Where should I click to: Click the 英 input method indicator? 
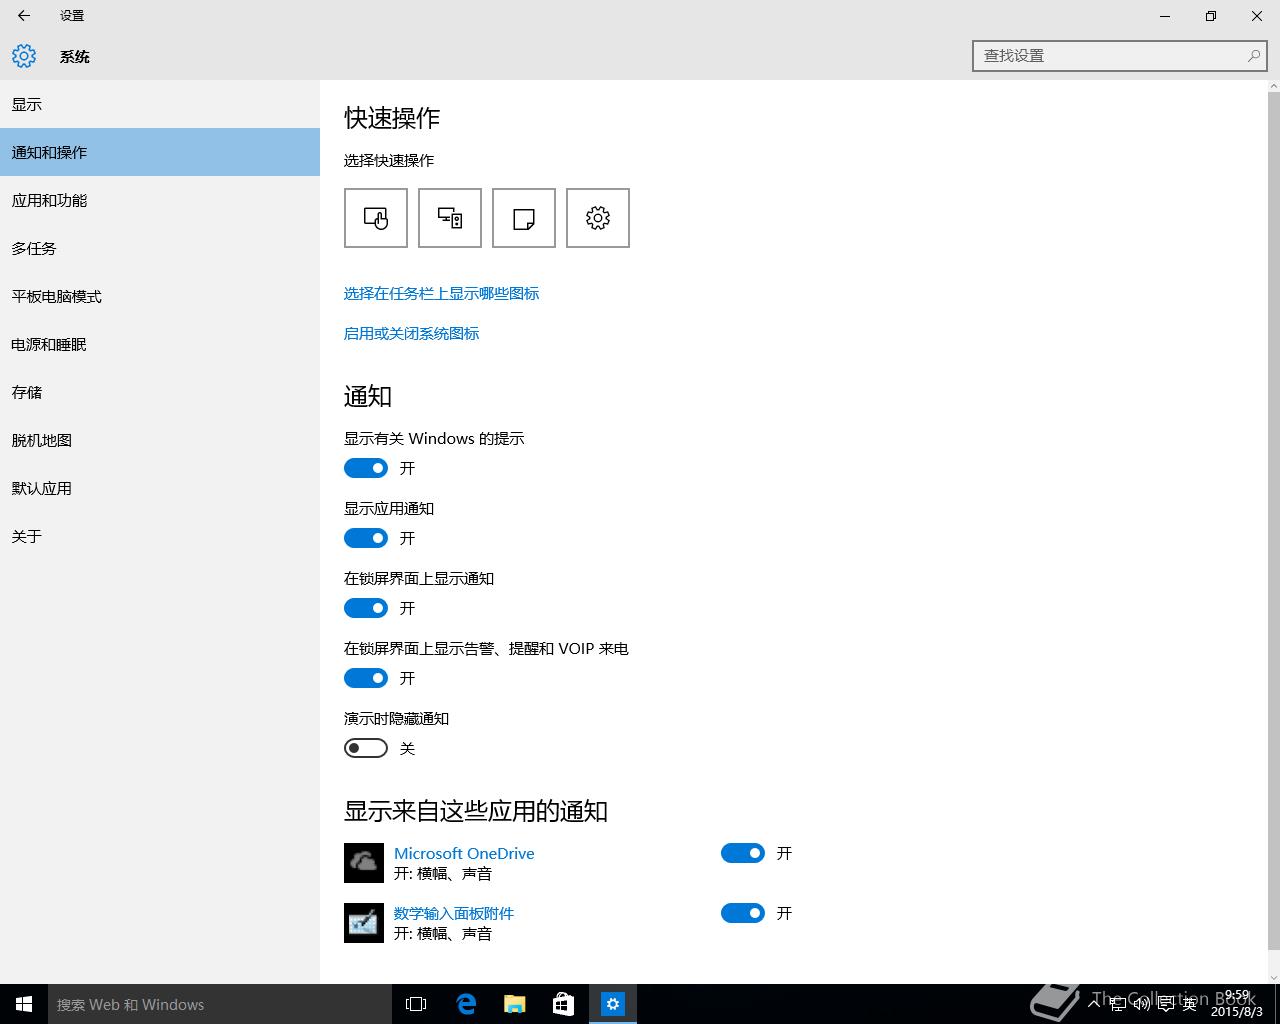[x=1190, y=1004]
